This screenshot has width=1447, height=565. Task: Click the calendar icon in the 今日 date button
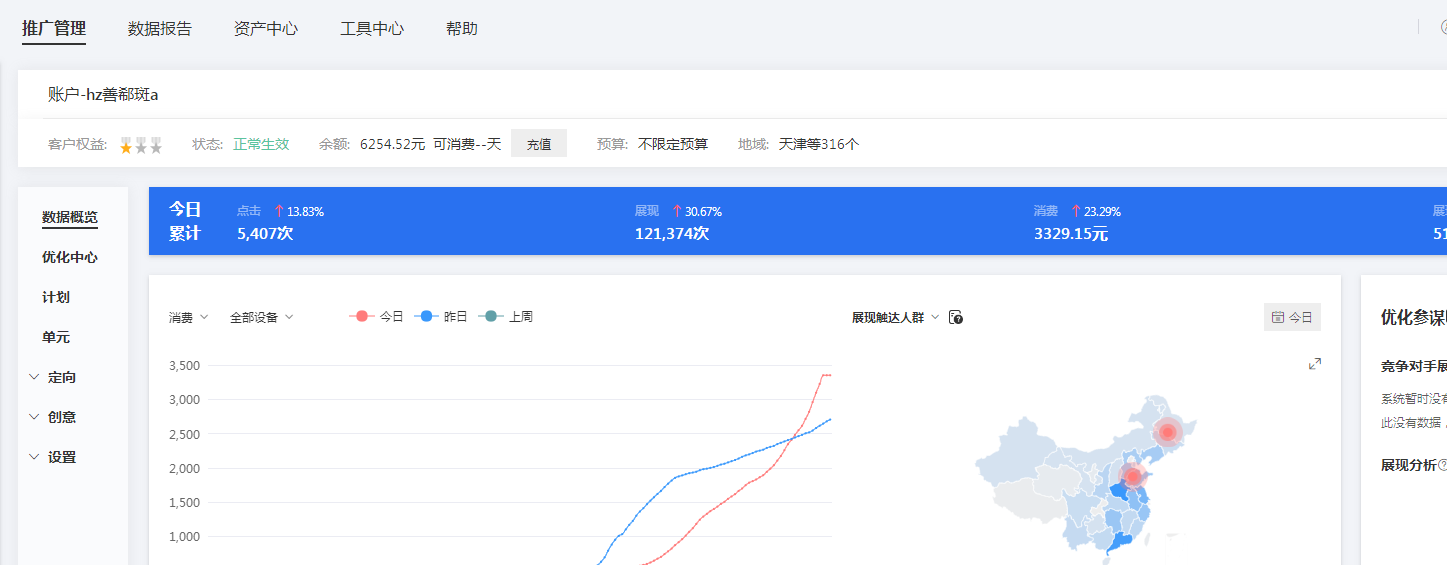[1278, 317]
